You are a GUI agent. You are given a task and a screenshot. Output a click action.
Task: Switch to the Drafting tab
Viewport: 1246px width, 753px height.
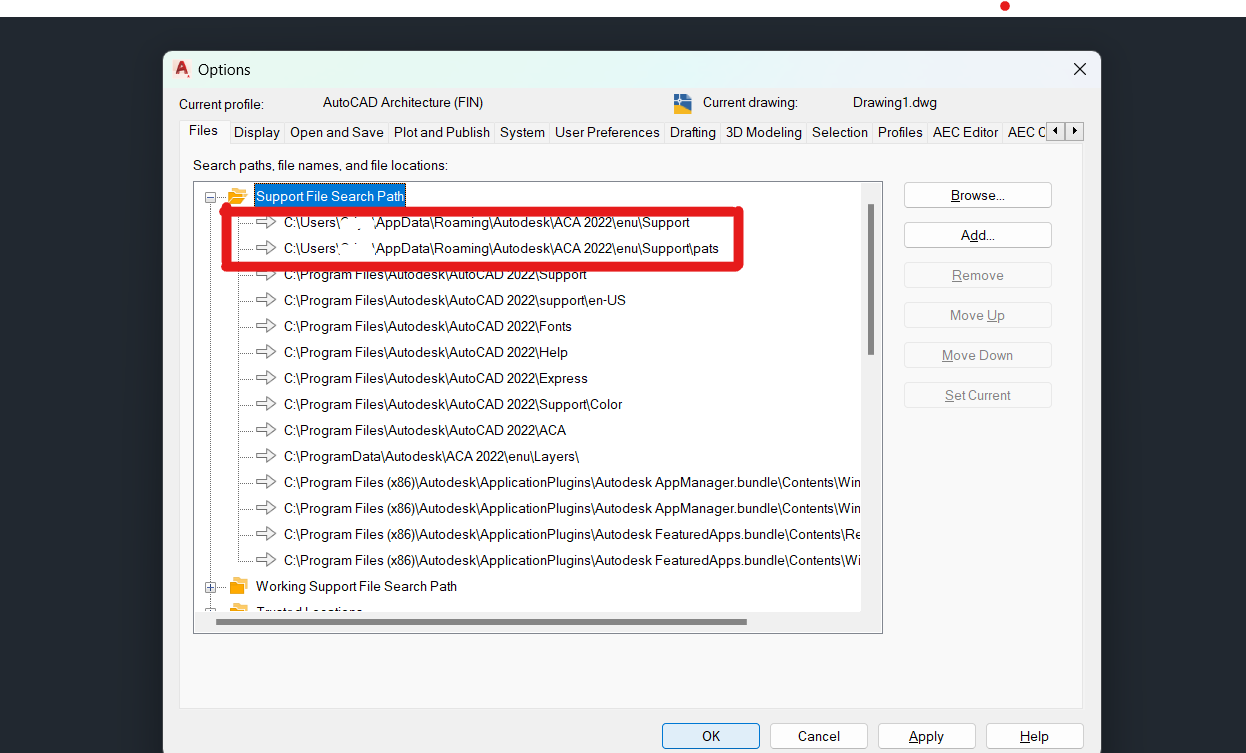coord(693,132)
